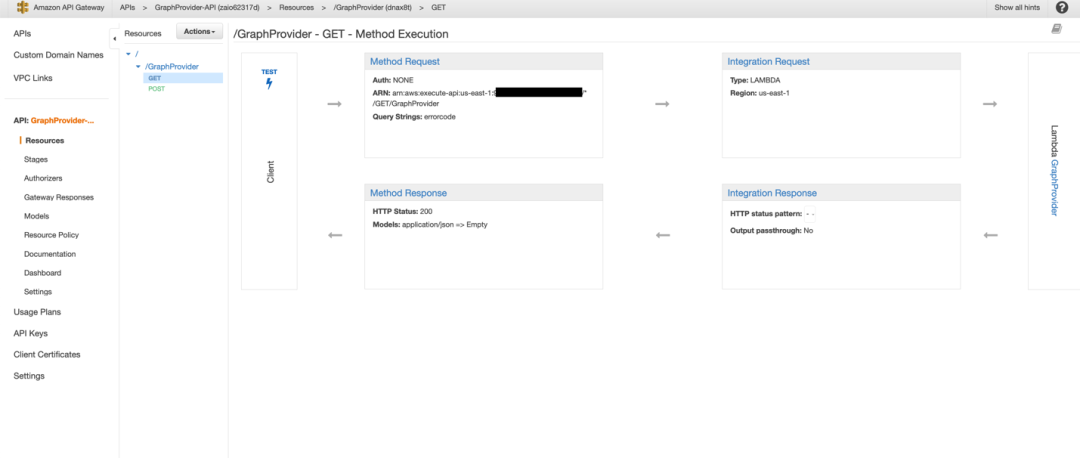This screenshot has height=458, width=1080.
Task: Open Documentation in the sidebar
Action: click(x=50, y=254)
